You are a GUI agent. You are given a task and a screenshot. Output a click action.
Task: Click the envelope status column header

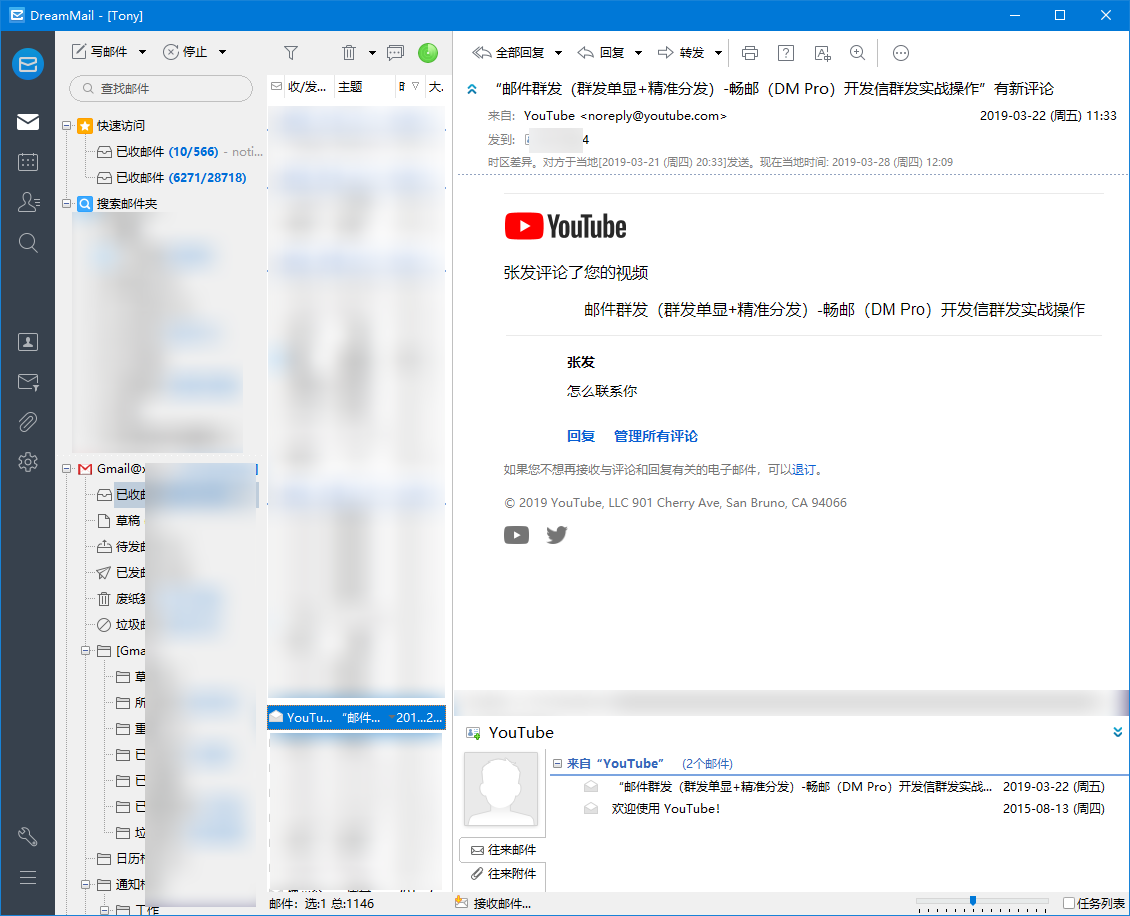(276, 86)
